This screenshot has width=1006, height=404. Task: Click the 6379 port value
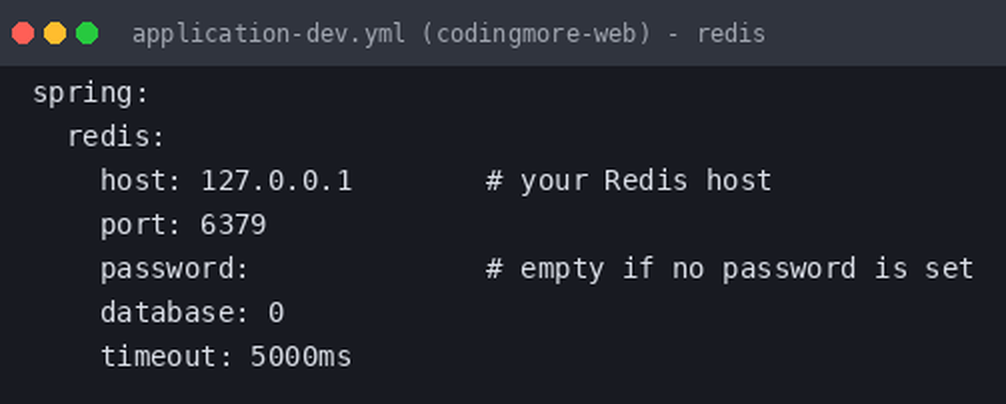tap(234, 224)
